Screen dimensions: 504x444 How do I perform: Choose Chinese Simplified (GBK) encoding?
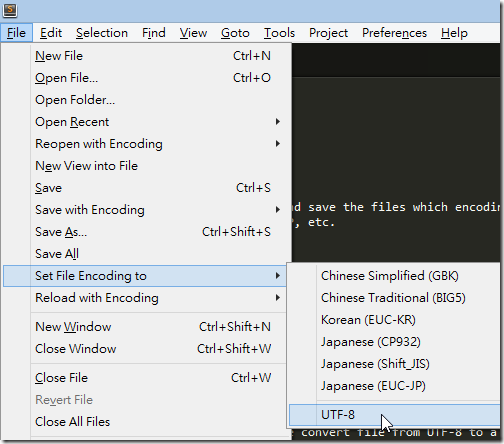(395, 276)
